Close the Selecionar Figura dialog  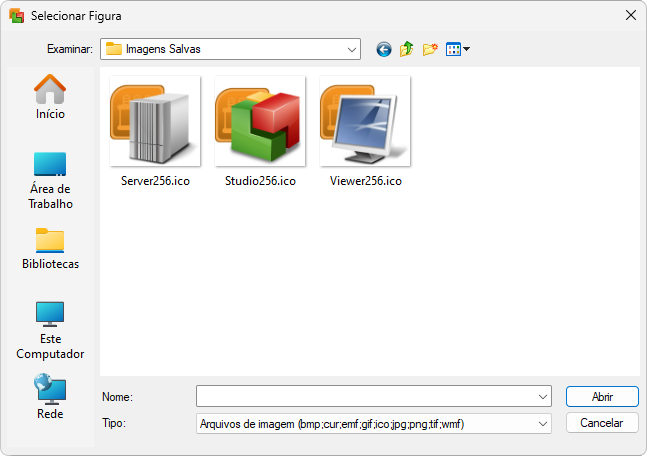point(629,15)
